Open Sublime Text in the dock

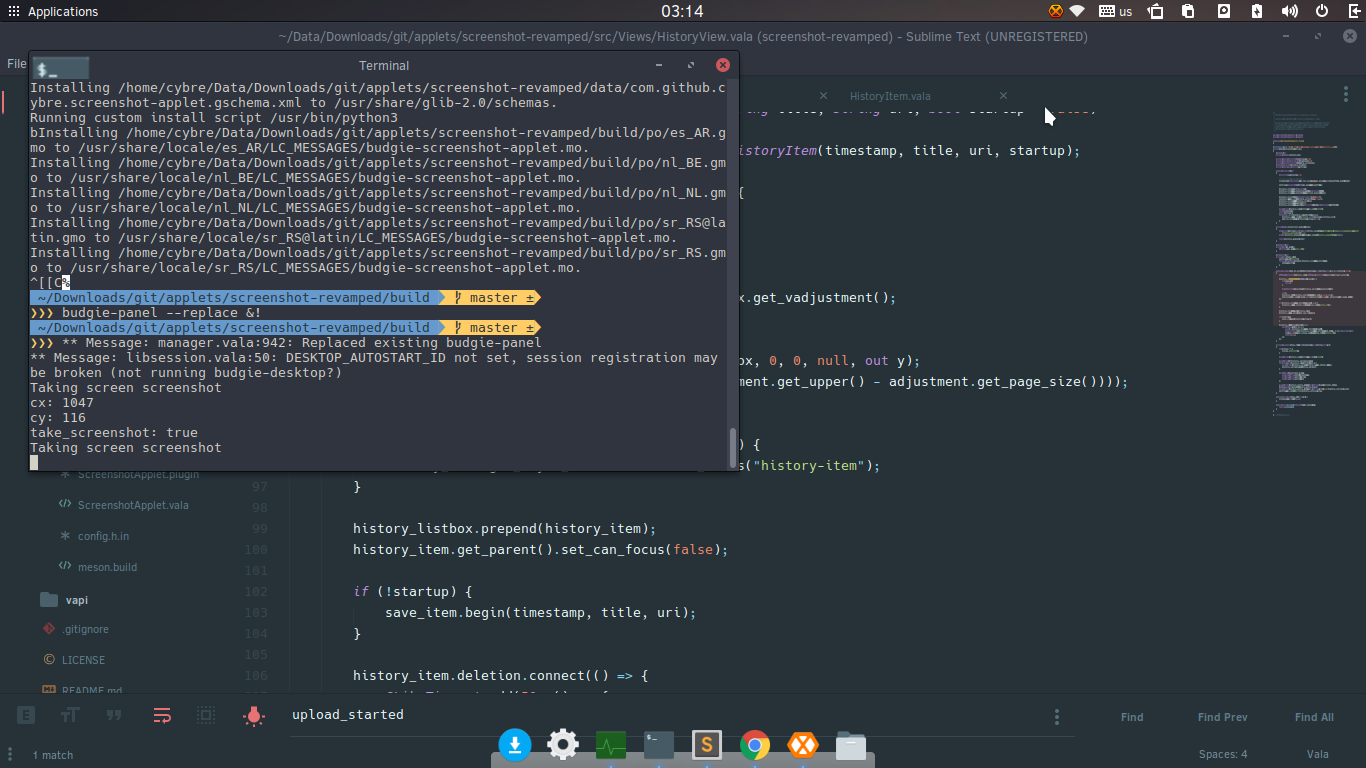click(x=707, y=745)
